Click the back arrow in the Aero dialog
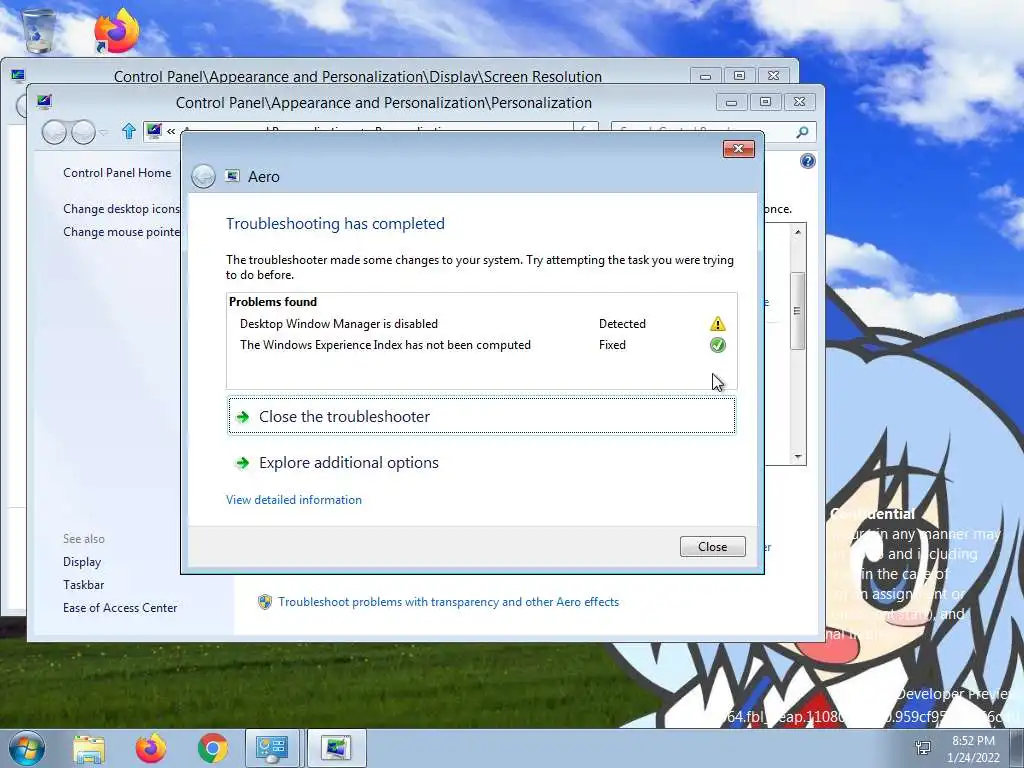The height and width of the screenshot is (768, 1024). coord(203,176)
